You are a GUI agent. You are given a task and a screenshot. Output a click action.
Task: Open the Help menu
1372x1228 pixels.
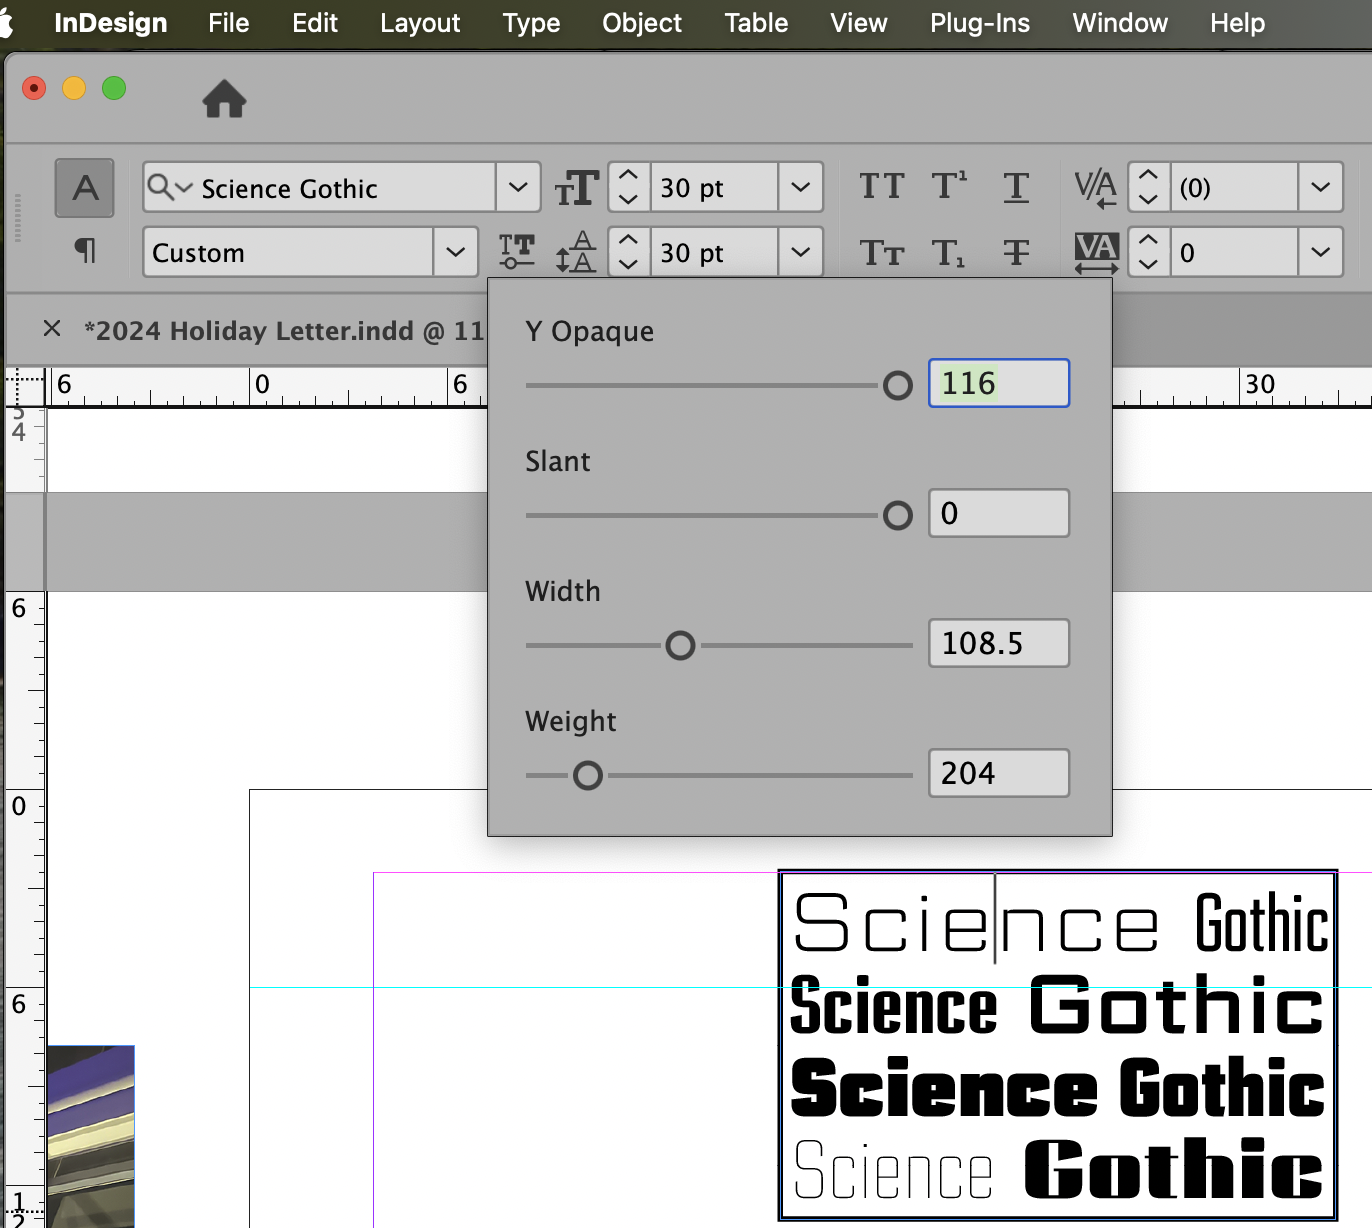[x=1238, y=23]
